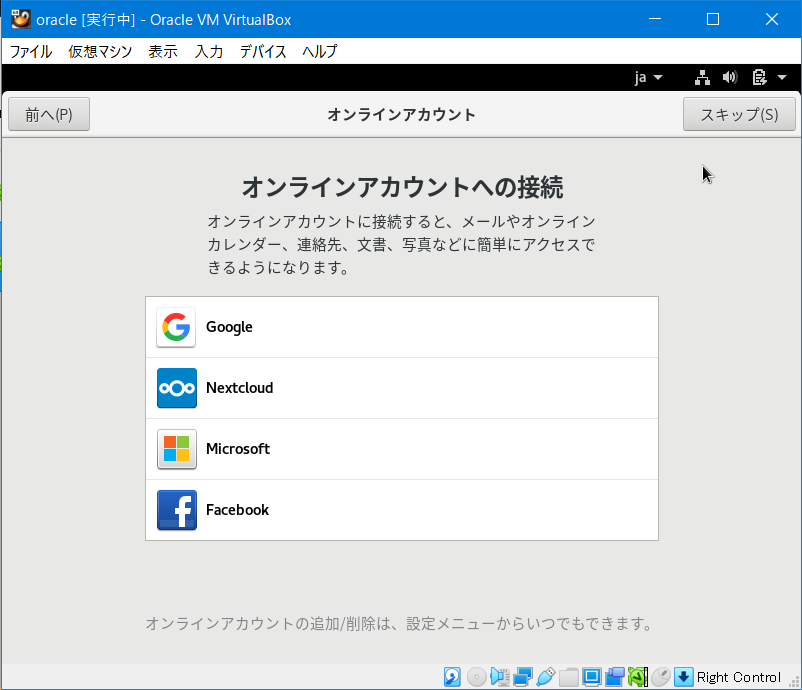Click the hard disk activity icon
Screen dimensions: 802x690
451,676
